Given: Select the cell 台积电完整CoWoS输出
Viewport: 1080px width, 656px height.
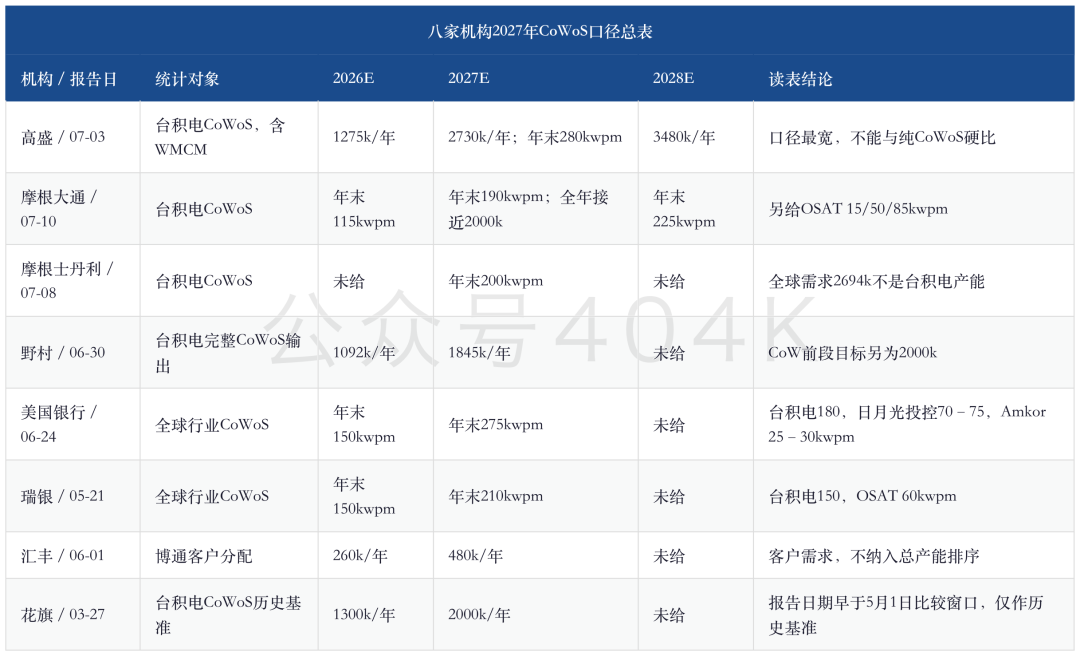Looking at the screenshot, I should pos(228,353).
